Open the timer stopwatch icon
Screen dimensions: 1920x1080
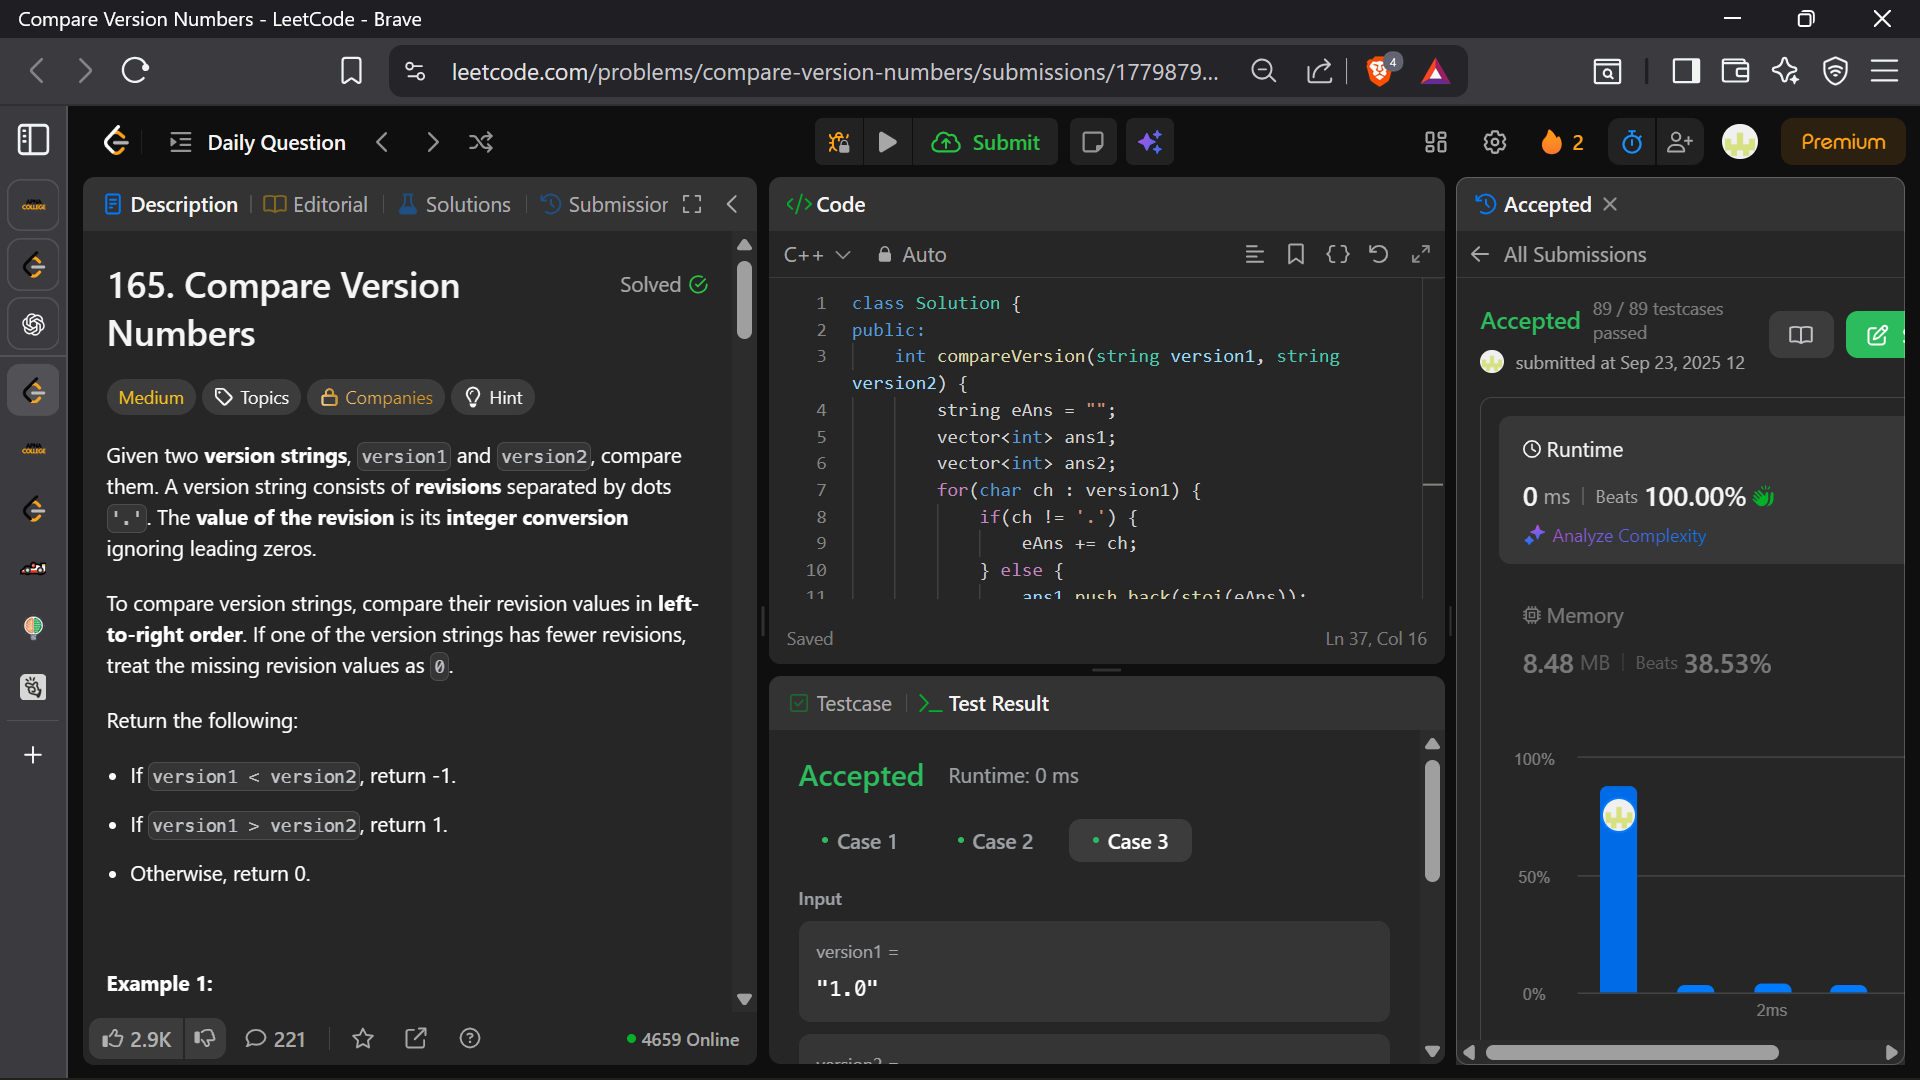[1631, 142]
